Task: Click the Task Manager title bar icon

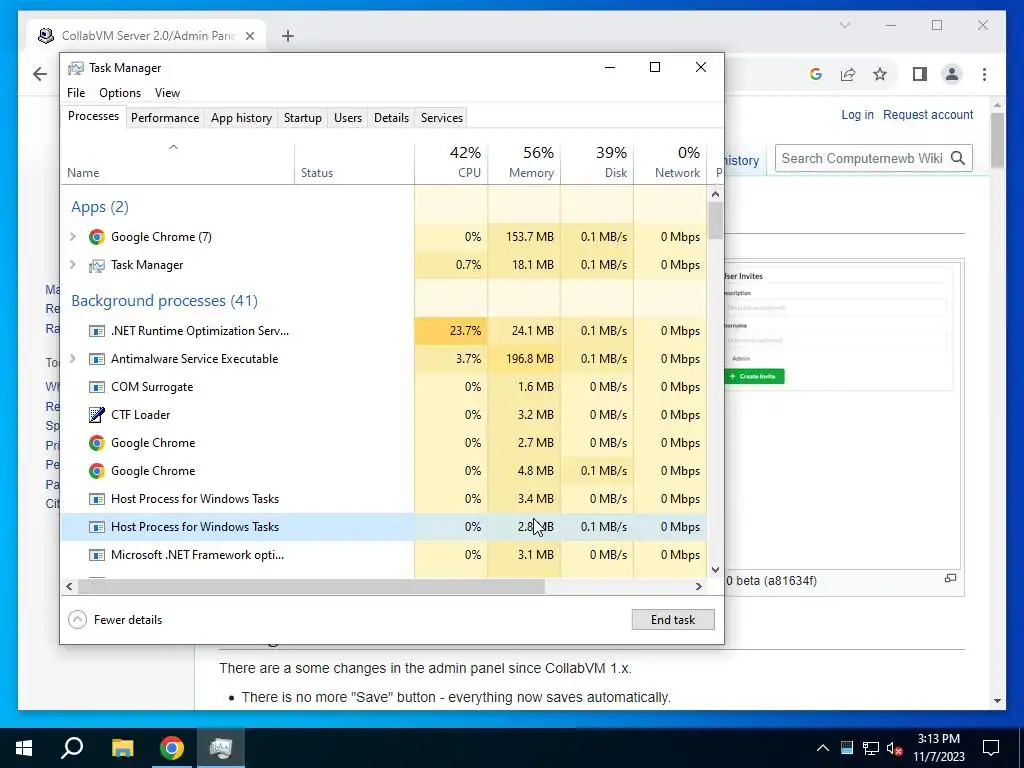Action: pos(76,68)
